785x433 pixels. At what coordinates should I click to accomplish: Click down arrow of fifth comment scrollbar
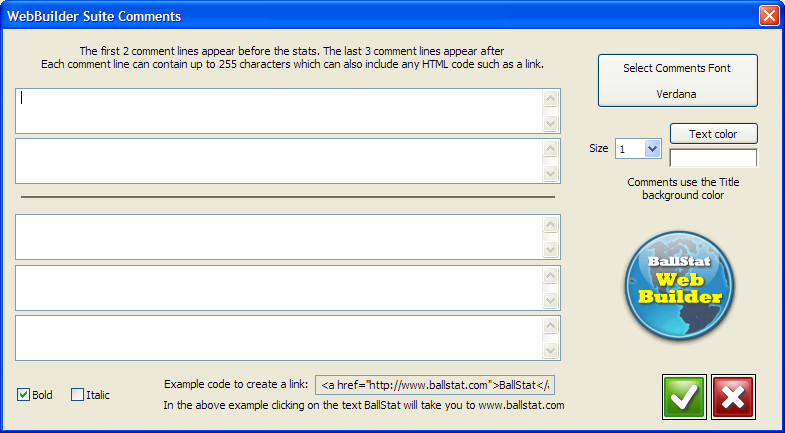coord(551,350)
